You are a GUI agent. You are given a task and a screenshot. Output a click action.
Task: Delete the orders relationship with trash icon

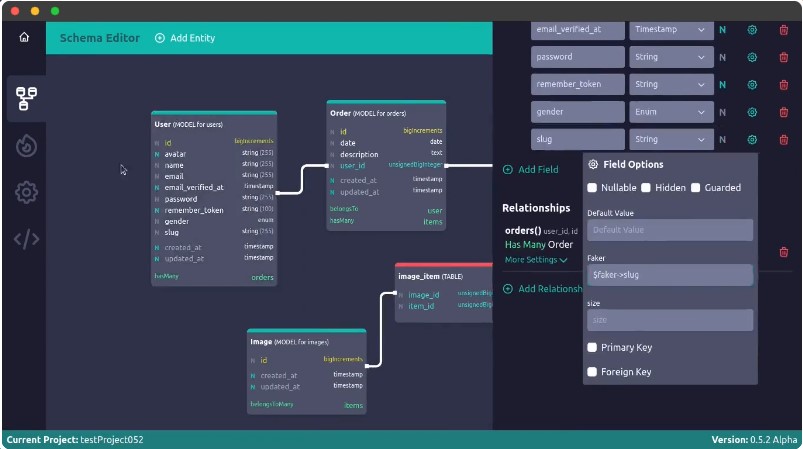click(x=783, y=252)
